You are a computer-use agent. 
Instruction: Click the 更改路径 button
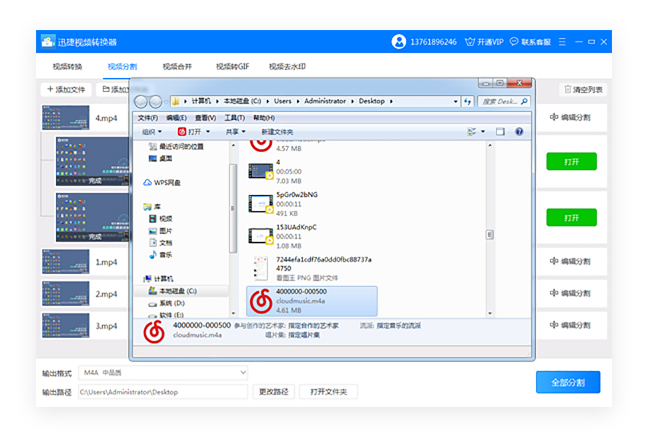pos(274,392)
